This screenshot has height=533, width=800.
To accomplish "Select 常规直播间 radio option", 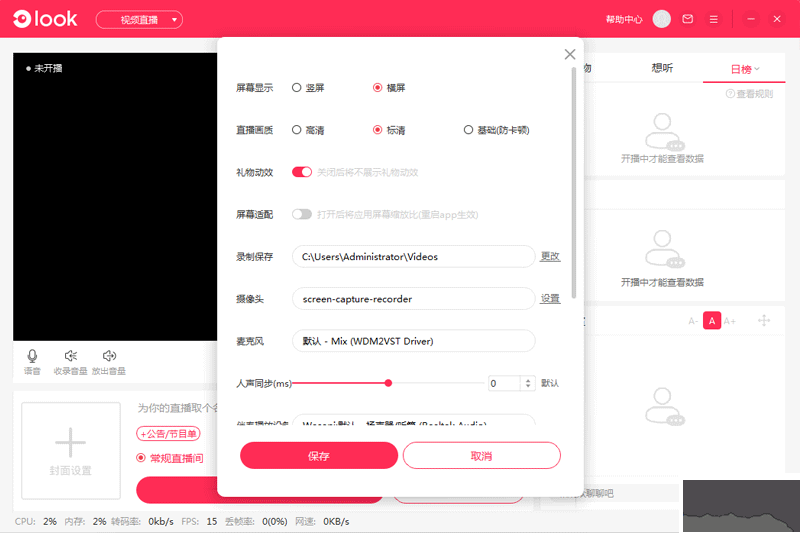I will coord(170,458).
